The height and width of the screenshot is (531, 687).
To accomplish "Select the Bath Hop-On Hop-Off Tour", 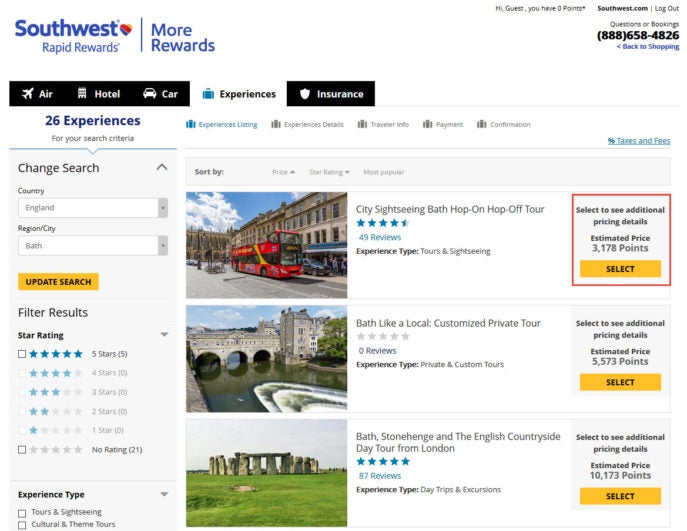I will (620, 269).
